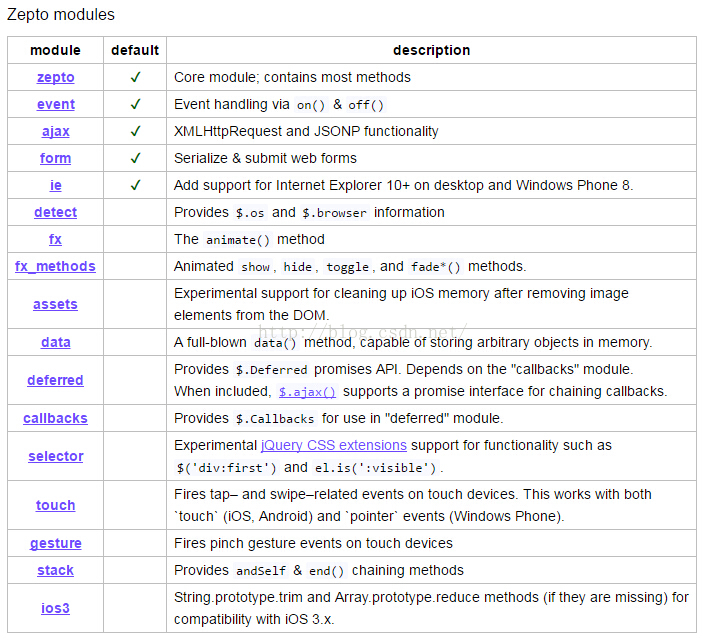Image resolution: width=707 pixels, height=642 pixels.
Task: Follow the gesture module link
Action: pyautogui.click(x=55, y=543)
